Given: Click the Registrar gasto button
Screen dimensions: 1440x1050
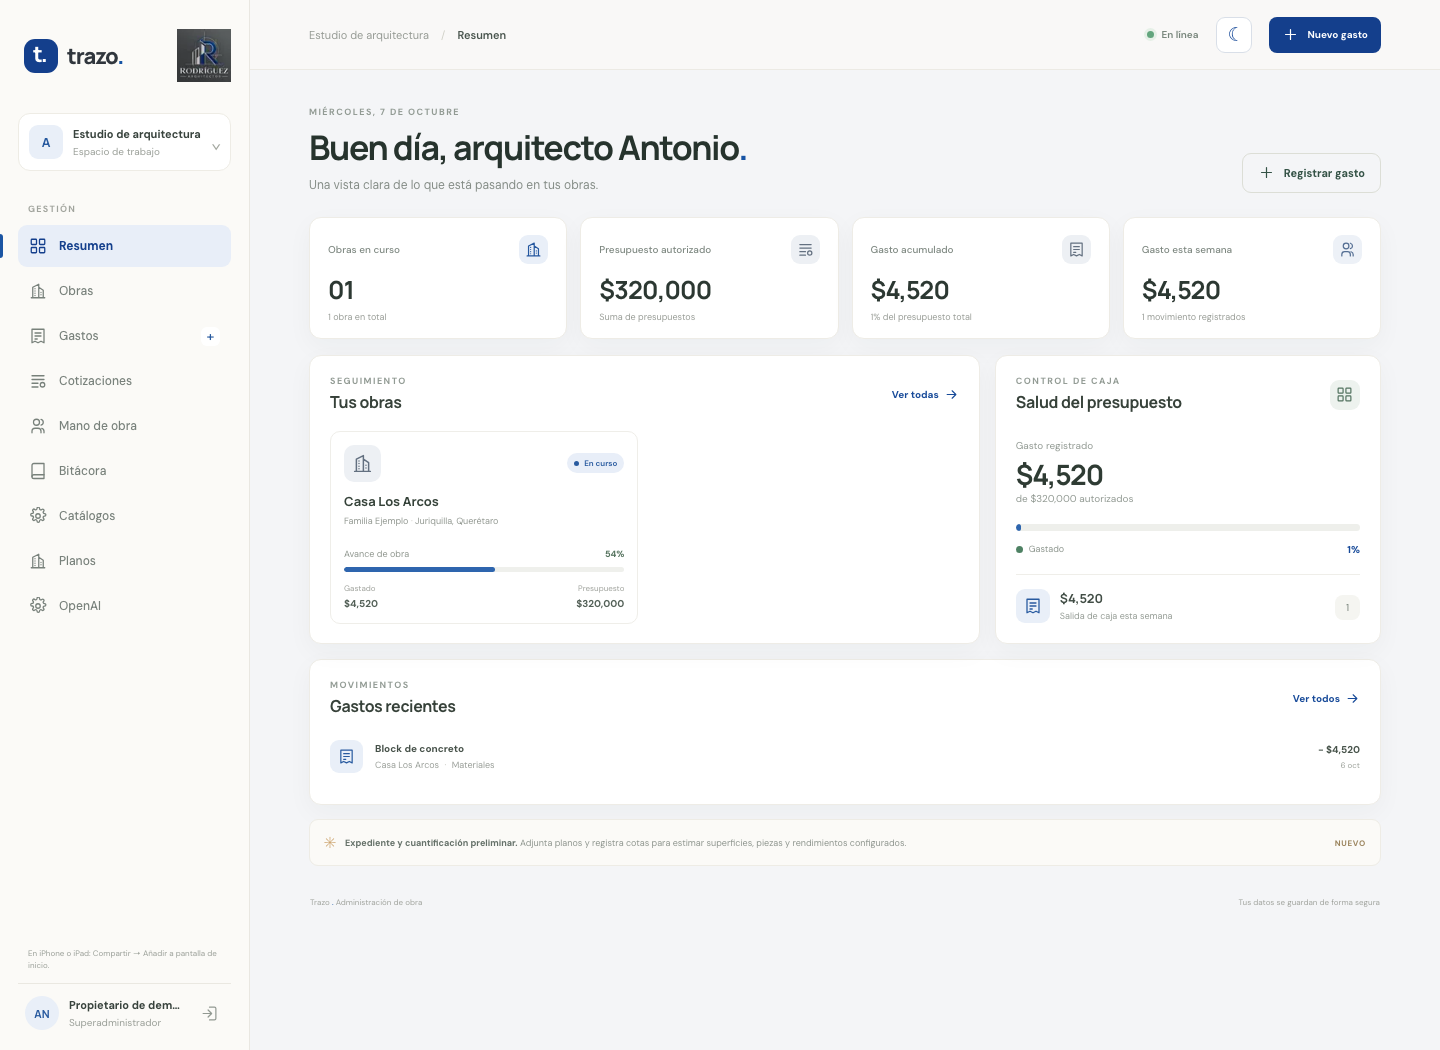Looking at the screenshot, I should coord(1311,173).
